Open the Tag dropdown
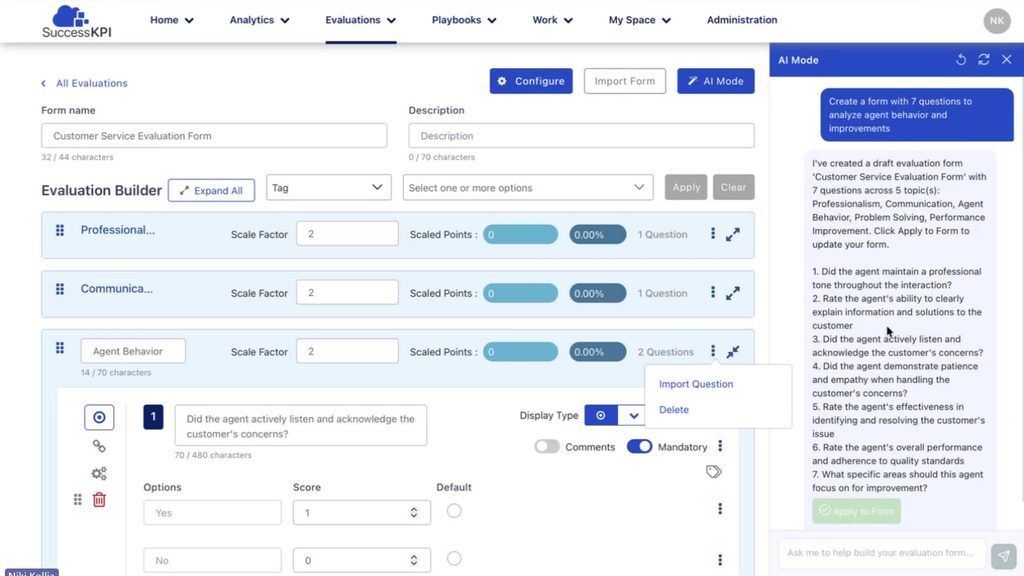Screen dimensions: 1024x576 pyautogui.click(x=328, y=187)
